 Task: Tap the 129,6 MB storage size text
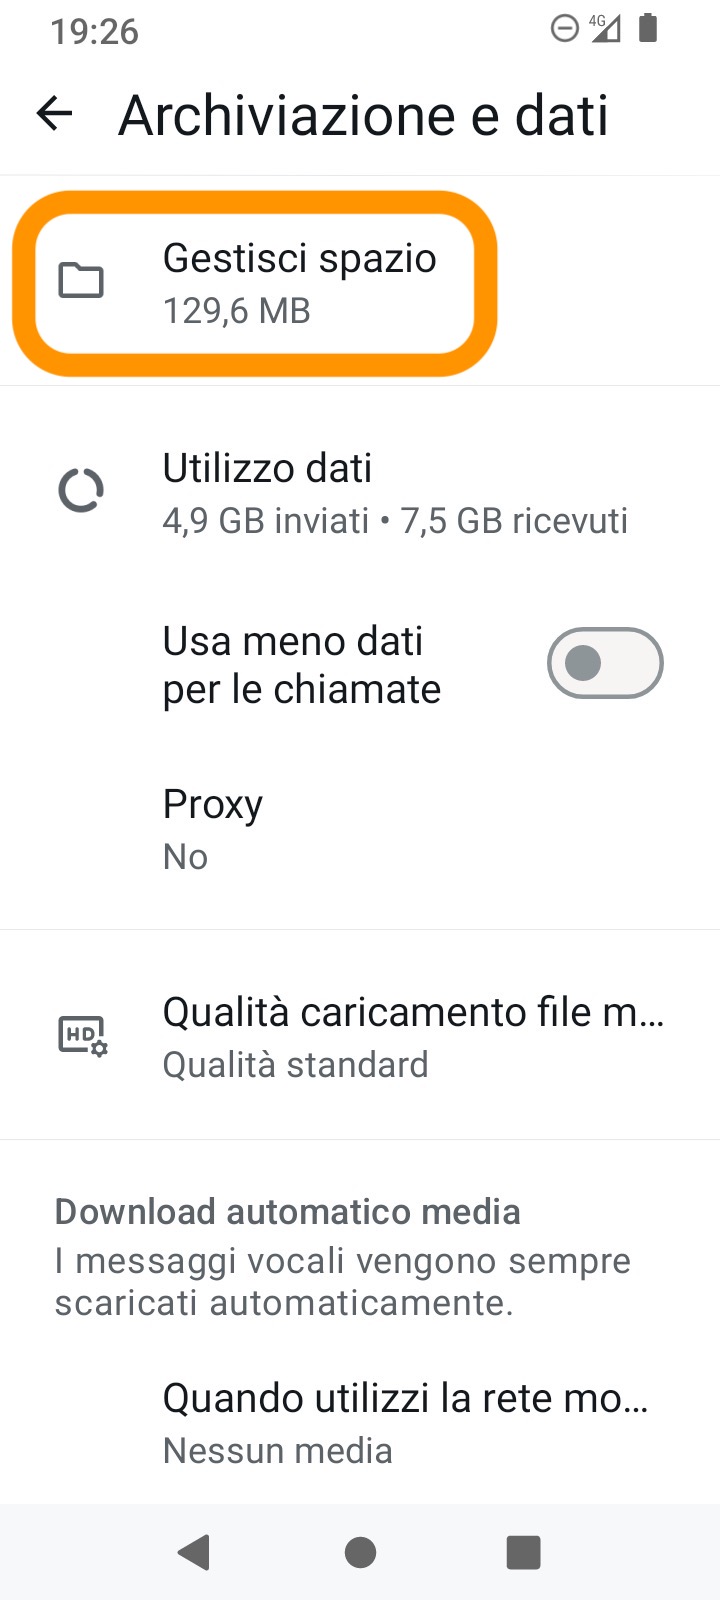[237, 311]
